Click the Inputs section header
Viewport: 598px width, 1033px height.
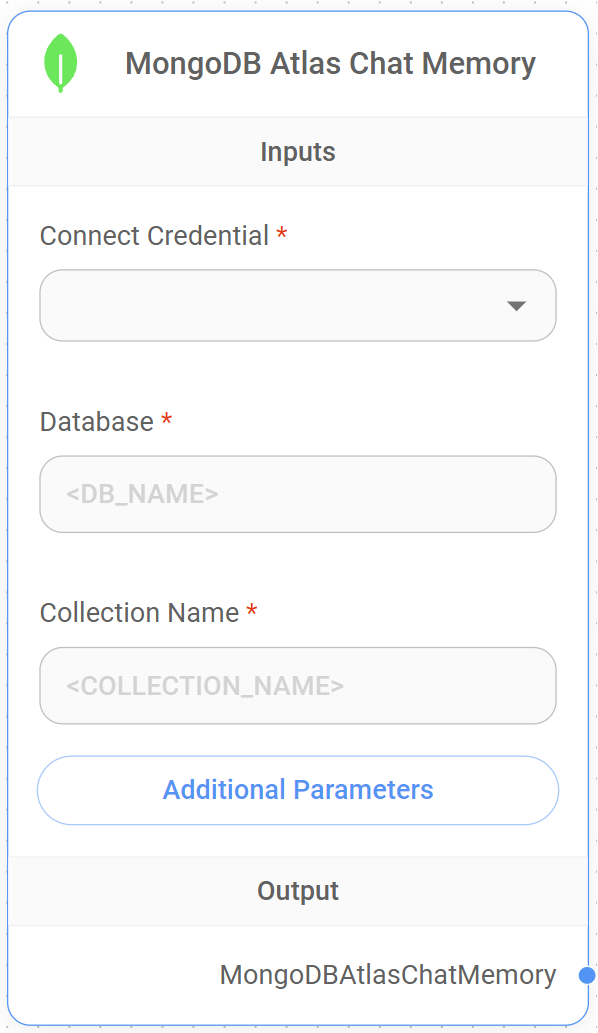pyautogui.click(x=298, y=151)
